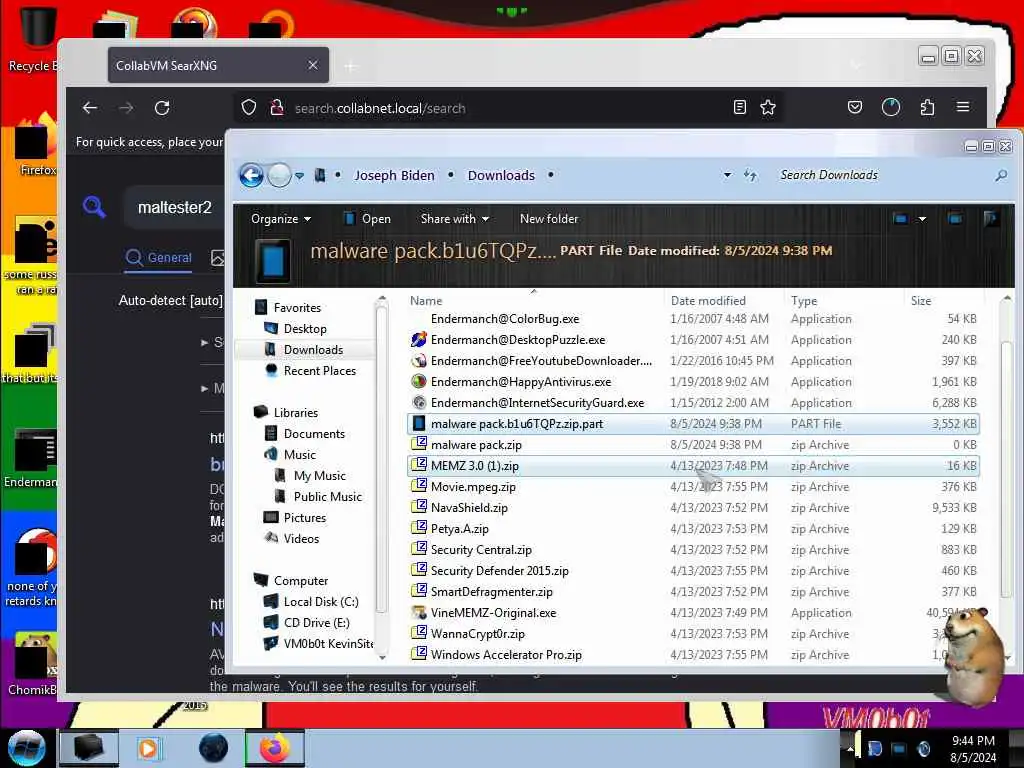Switch to the General search tab

point(158,257)
